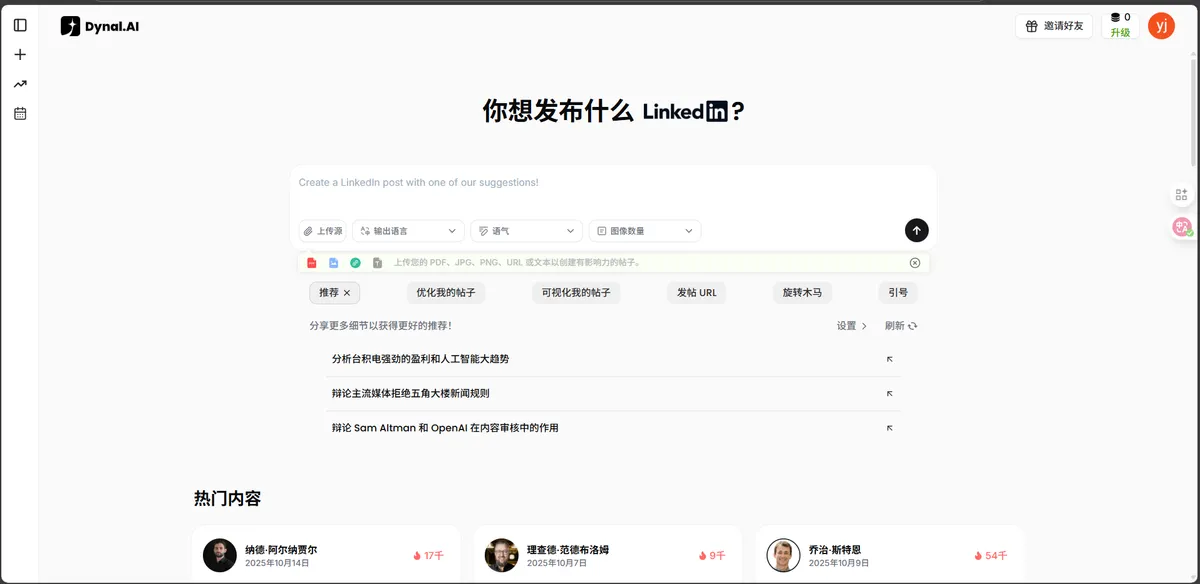Click the yj avatar in the top right
Viewport: 1200px width, 584px height.
pos(1161,25)
